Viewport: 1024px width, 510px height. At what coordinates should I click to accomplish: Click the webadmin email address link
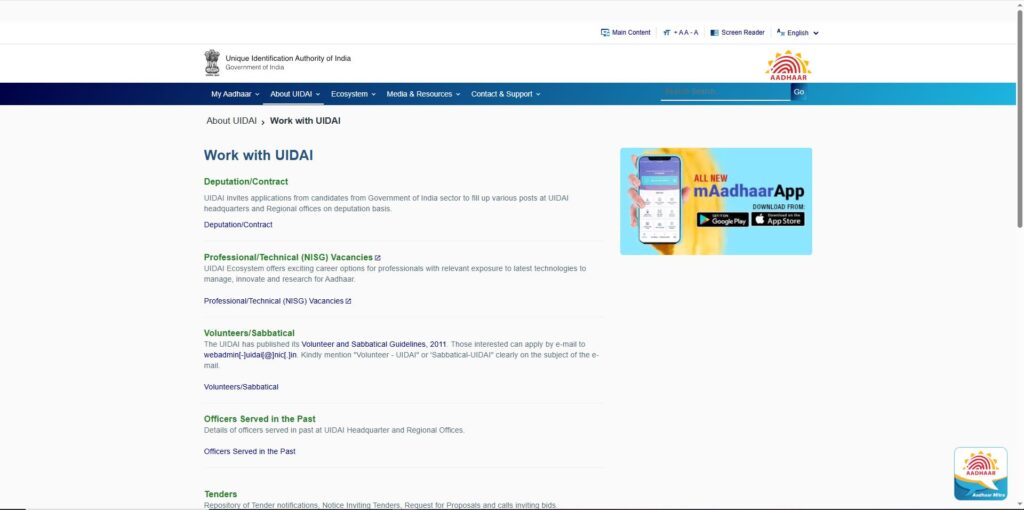coord(250,355)
